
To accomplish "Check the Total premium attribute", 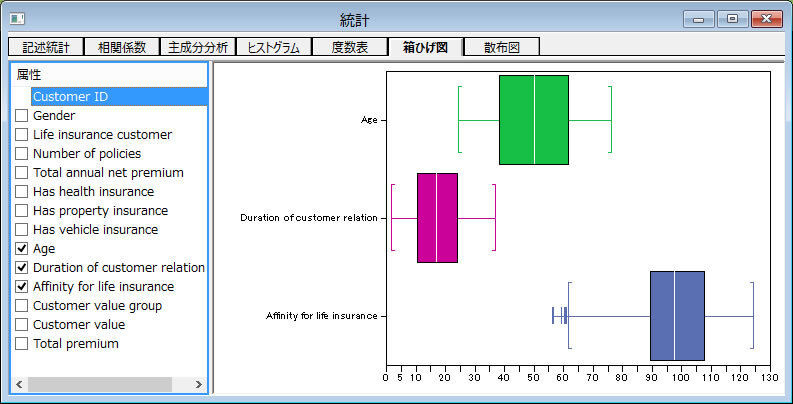I will (21, 344).
